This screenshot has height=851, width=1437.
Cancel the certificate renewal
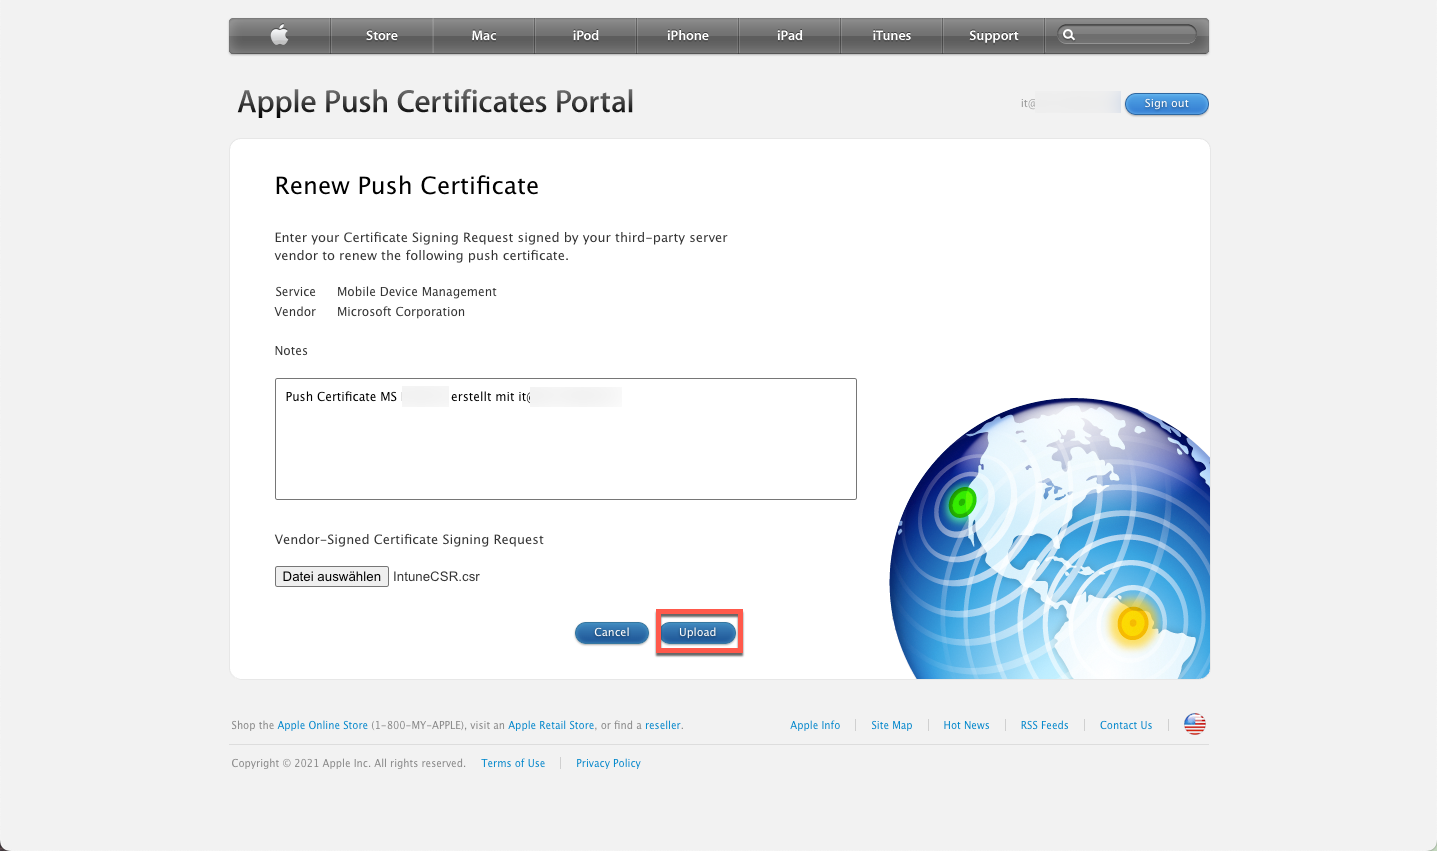pyautogui.click(x=612, y=633)
